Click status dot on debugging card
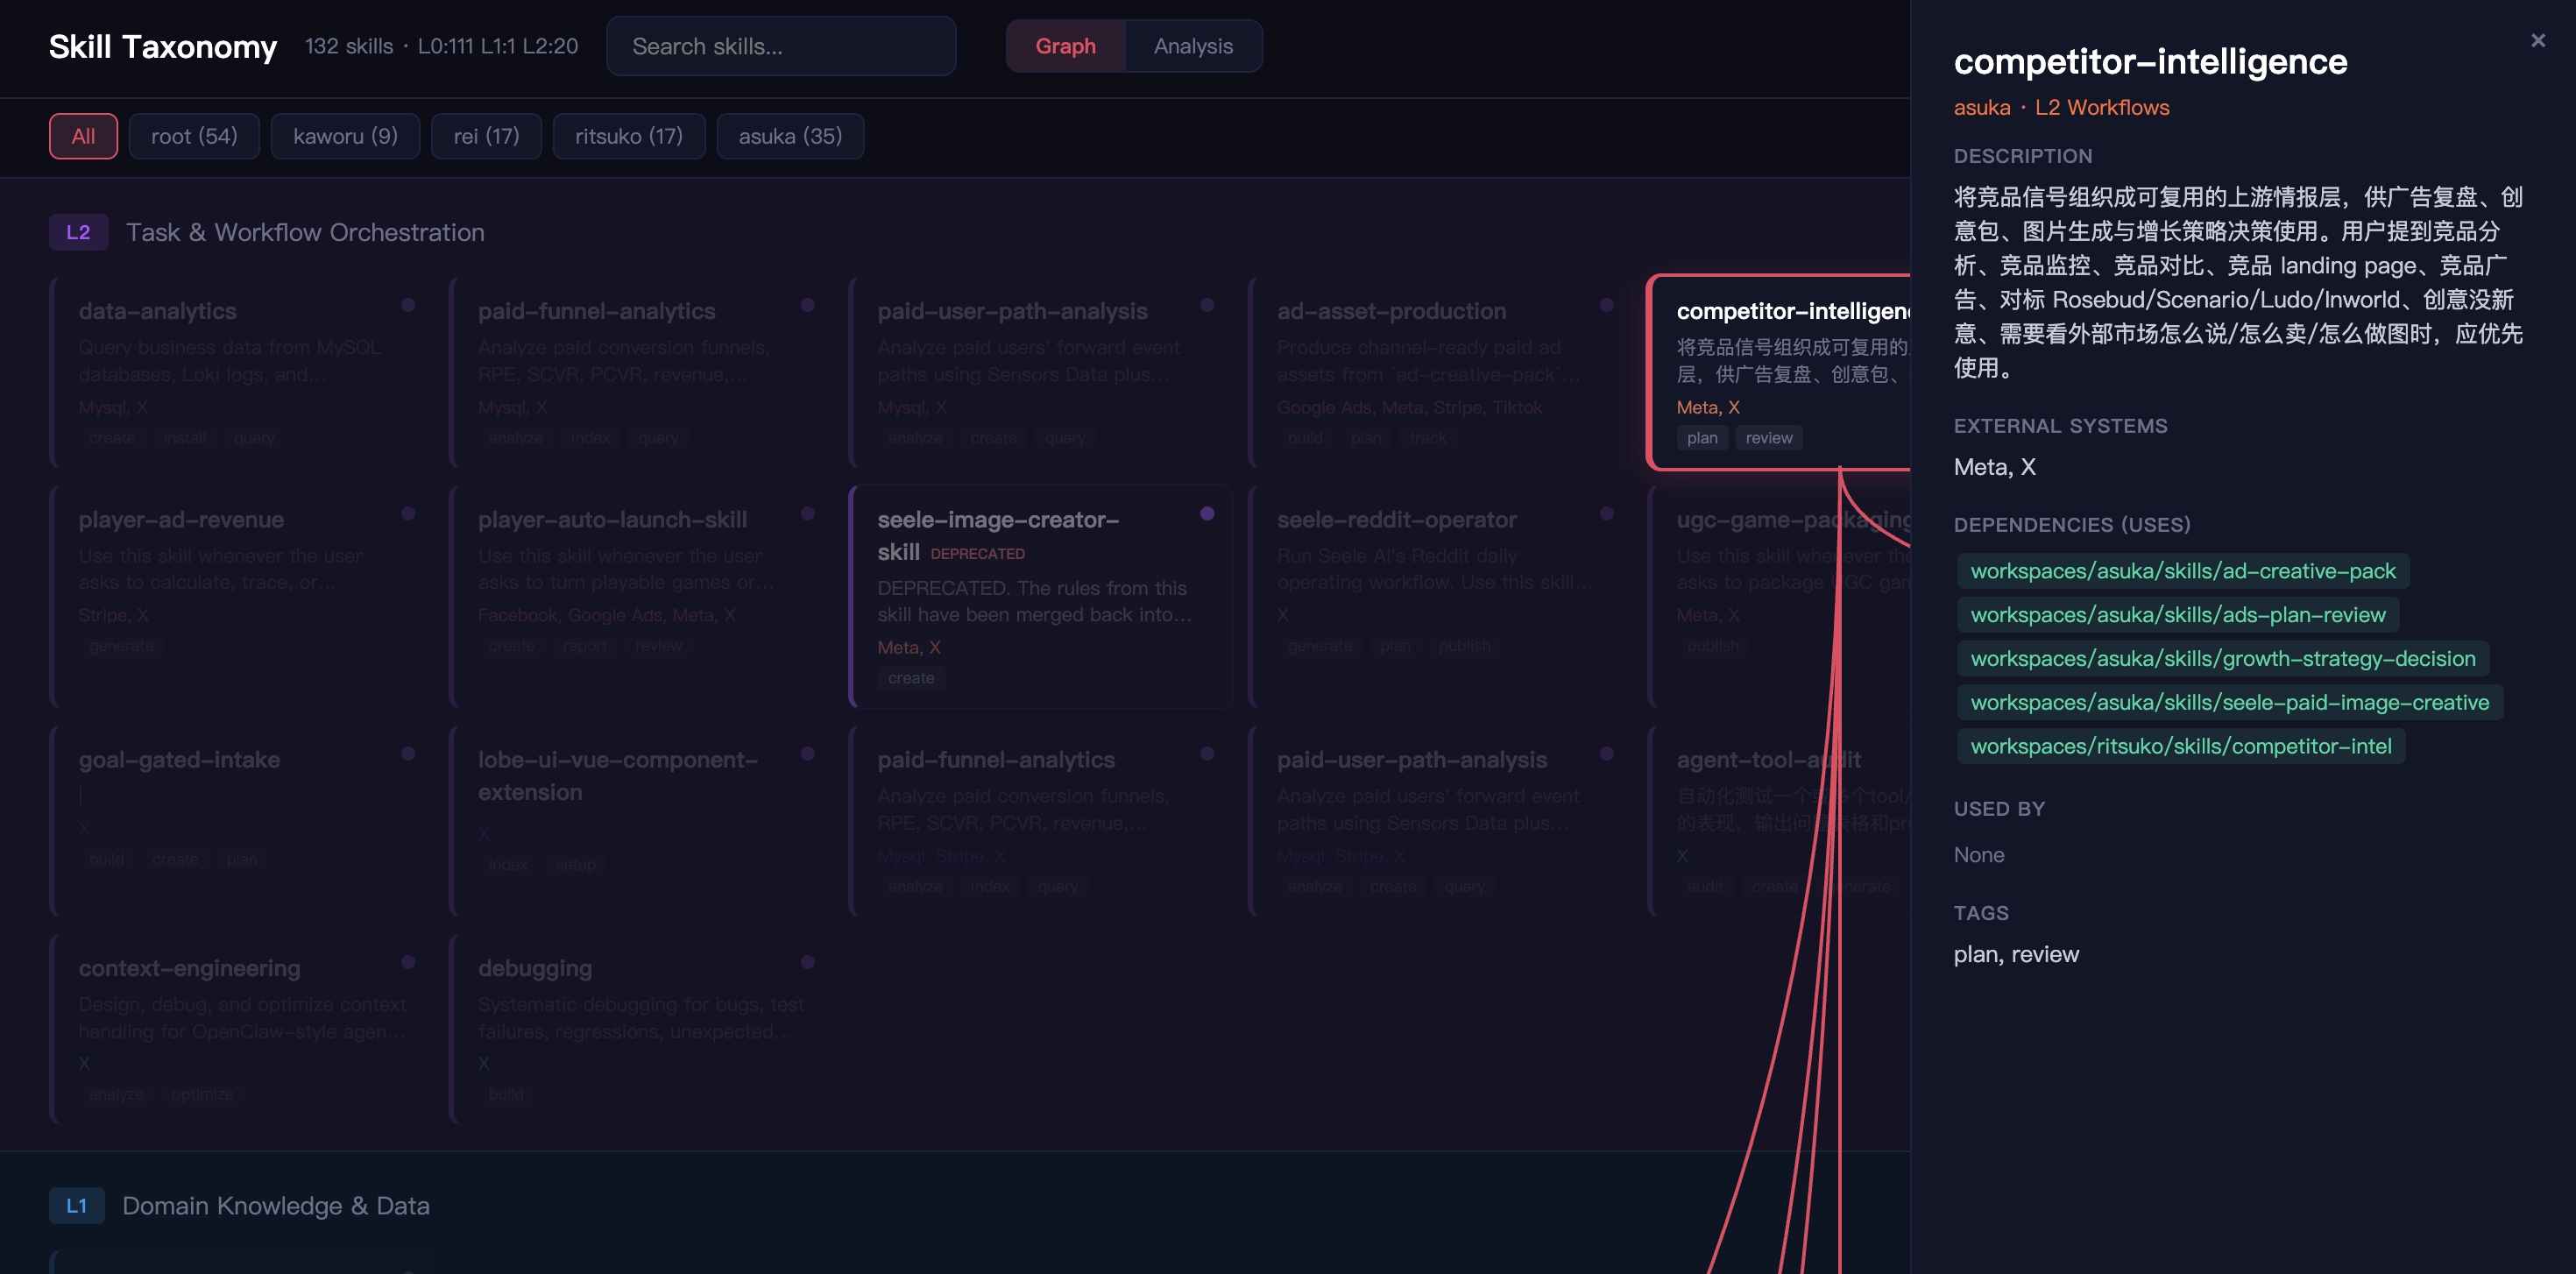2576x1274 pixels. [807, 962]
